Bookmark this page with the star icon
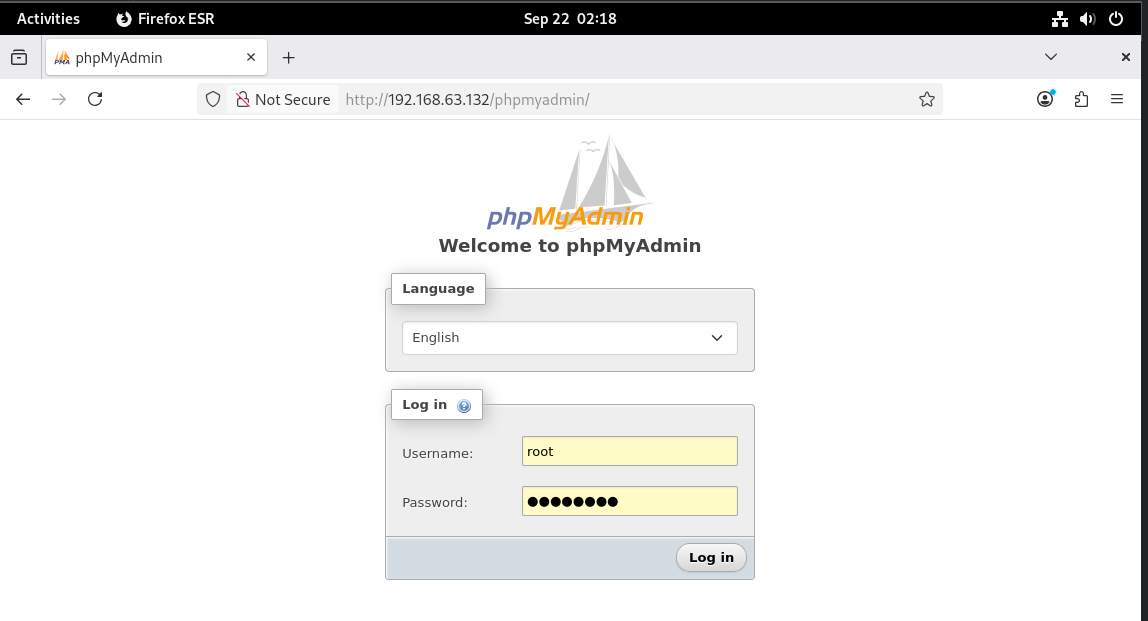 [x=926, y=99]
